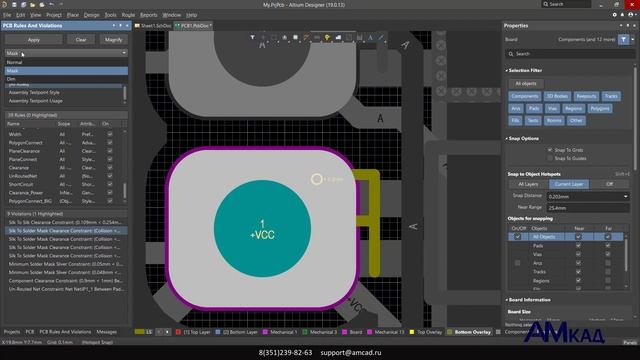Select the place text string 'A' icon
The width and height of the screenshot is (640, 360).
tap(370, 38)
